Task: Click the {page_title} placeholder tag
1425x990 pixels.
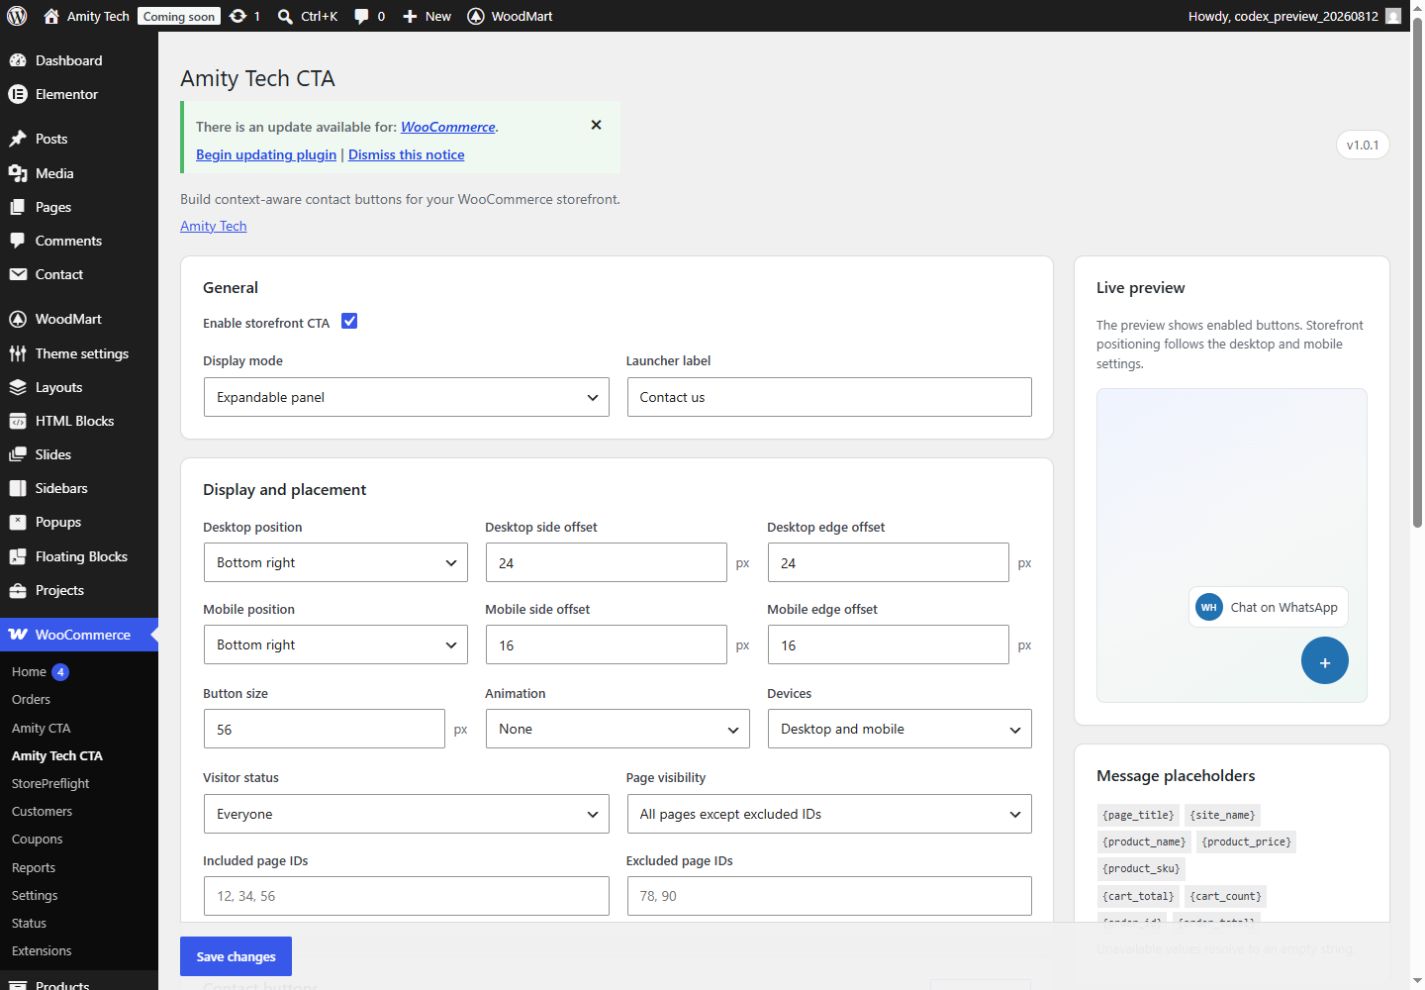Action: tap(1138, 815)
